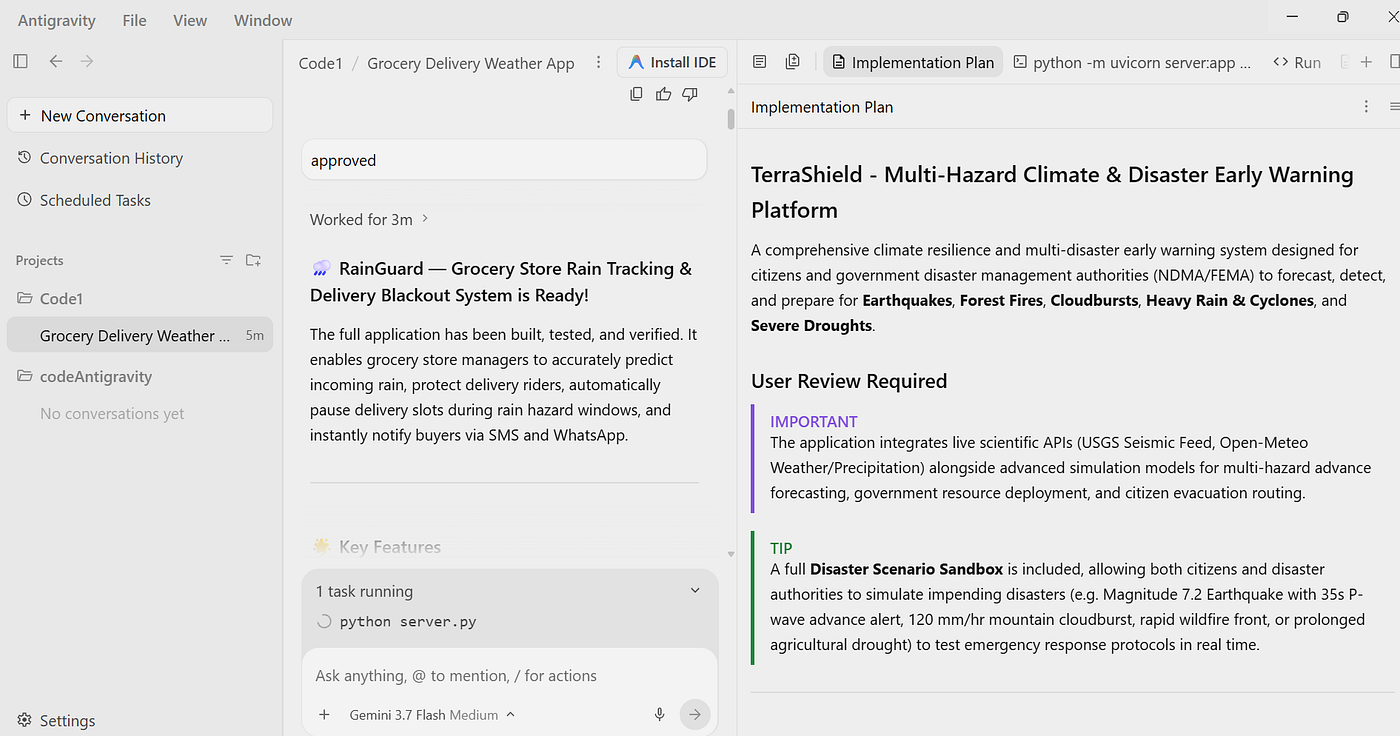1400x736 pixels.
Task: Open the View menu
Action: click(190, 20)
